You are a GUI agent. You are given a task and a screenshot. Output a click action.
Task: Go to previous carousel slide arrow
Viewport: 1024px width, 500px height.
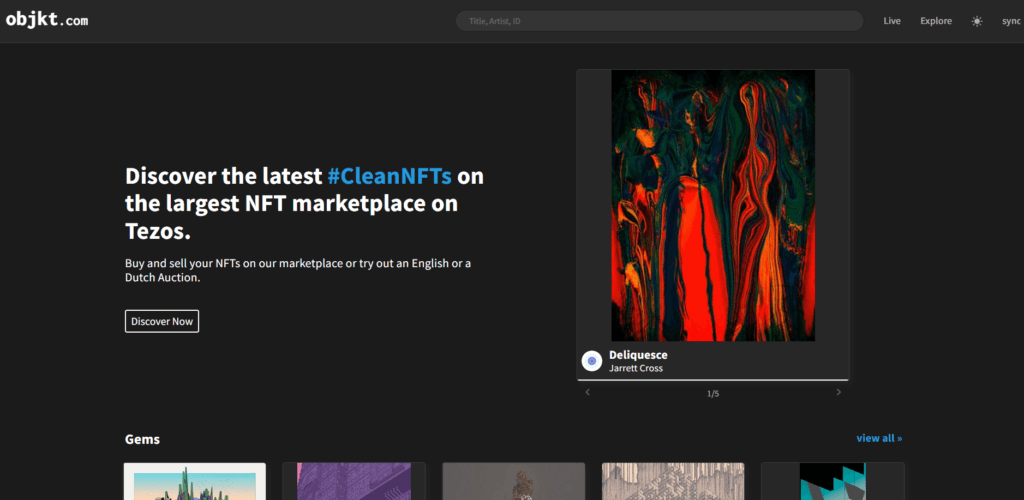point(587,392)
